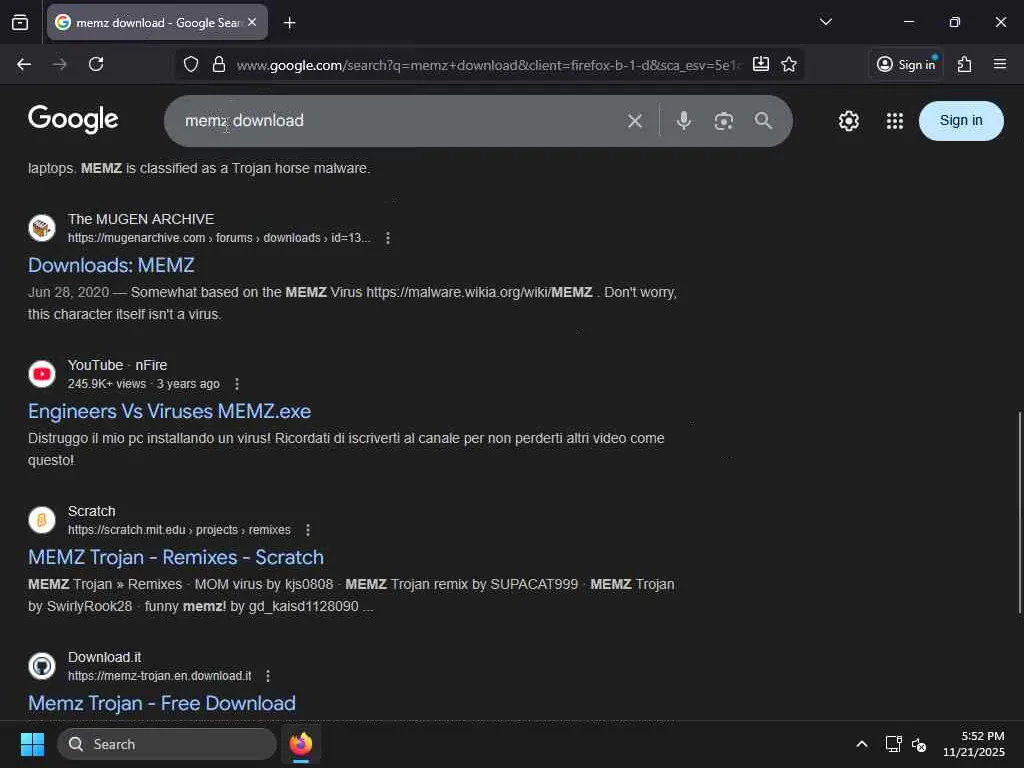The height and width of the screenshot is (768, 1024).
Task: Click the Download.it site favicon
Action: [x=42, y=666]
